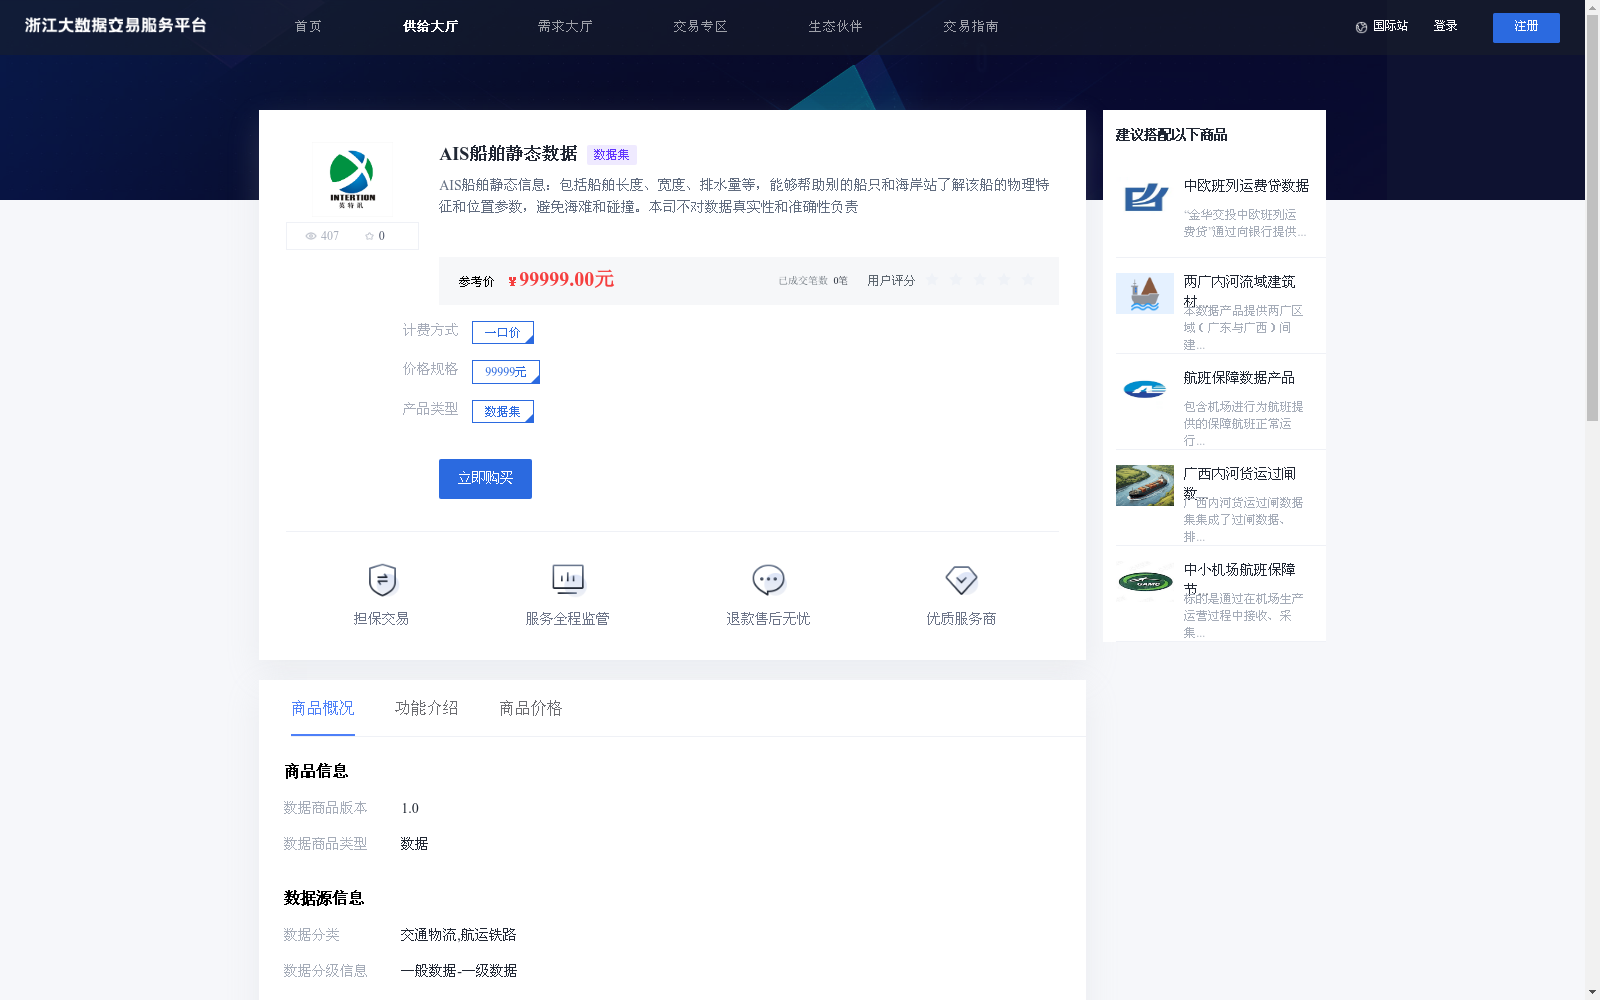The height and width of the screenshot is (1000, 1600).
Task: Click the purple 数据集 tag beside title
Action: [x=612, y=155]
